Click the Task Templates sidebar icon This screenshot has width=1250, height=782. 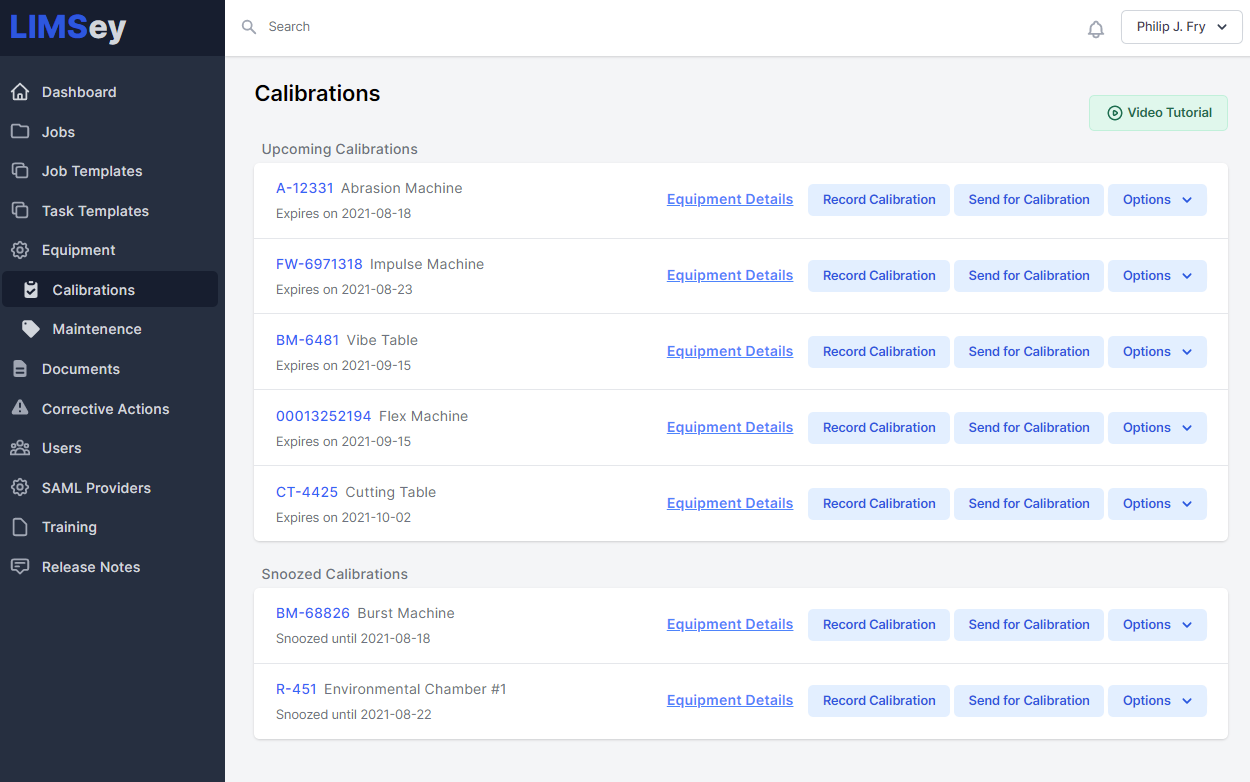click(x=20, y=210)
